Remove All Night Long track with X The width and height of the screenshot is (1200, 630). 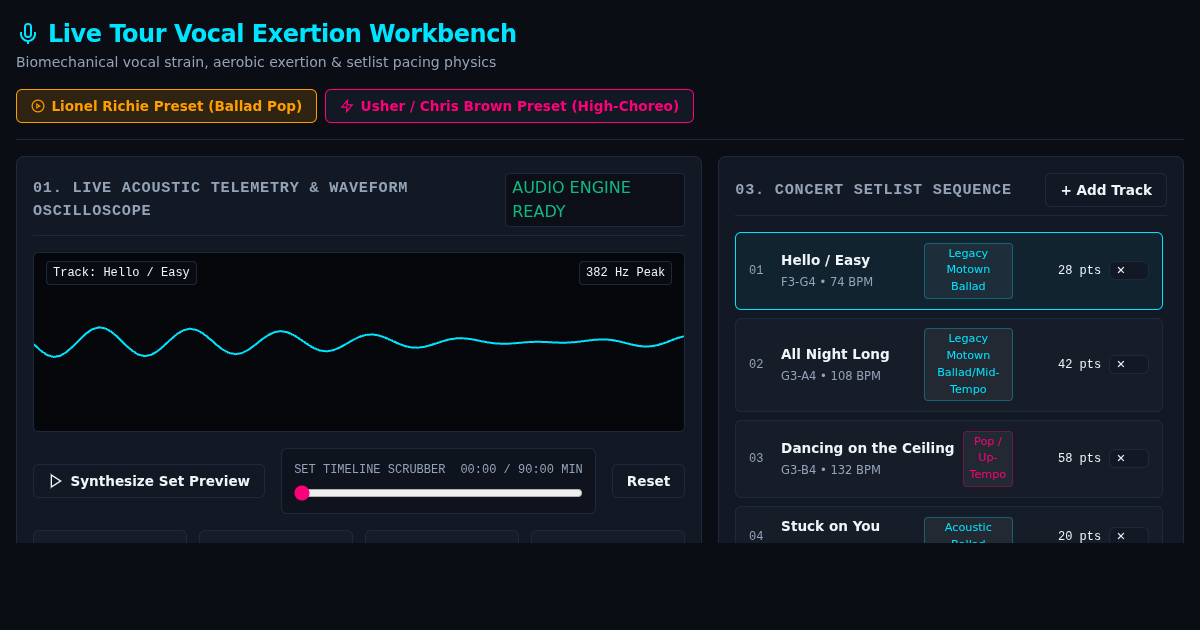pyautogui.click(x=1129, y=364)
